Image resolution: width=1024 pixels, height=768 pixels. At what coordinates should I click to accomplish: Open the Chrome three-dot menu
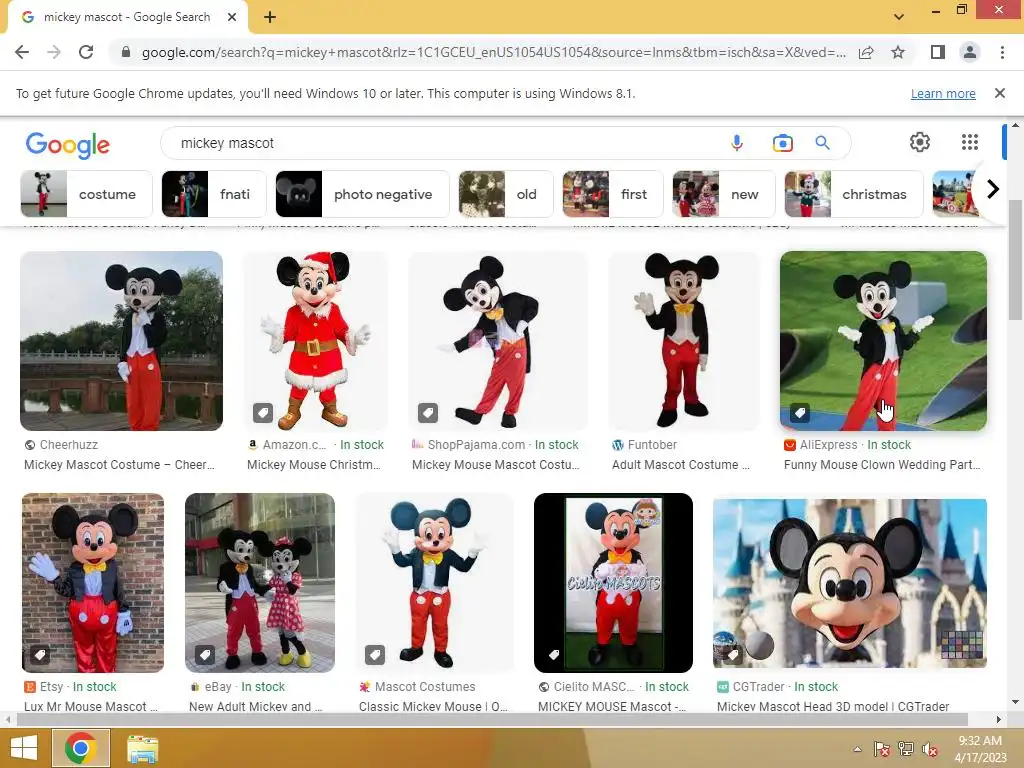1002,52
